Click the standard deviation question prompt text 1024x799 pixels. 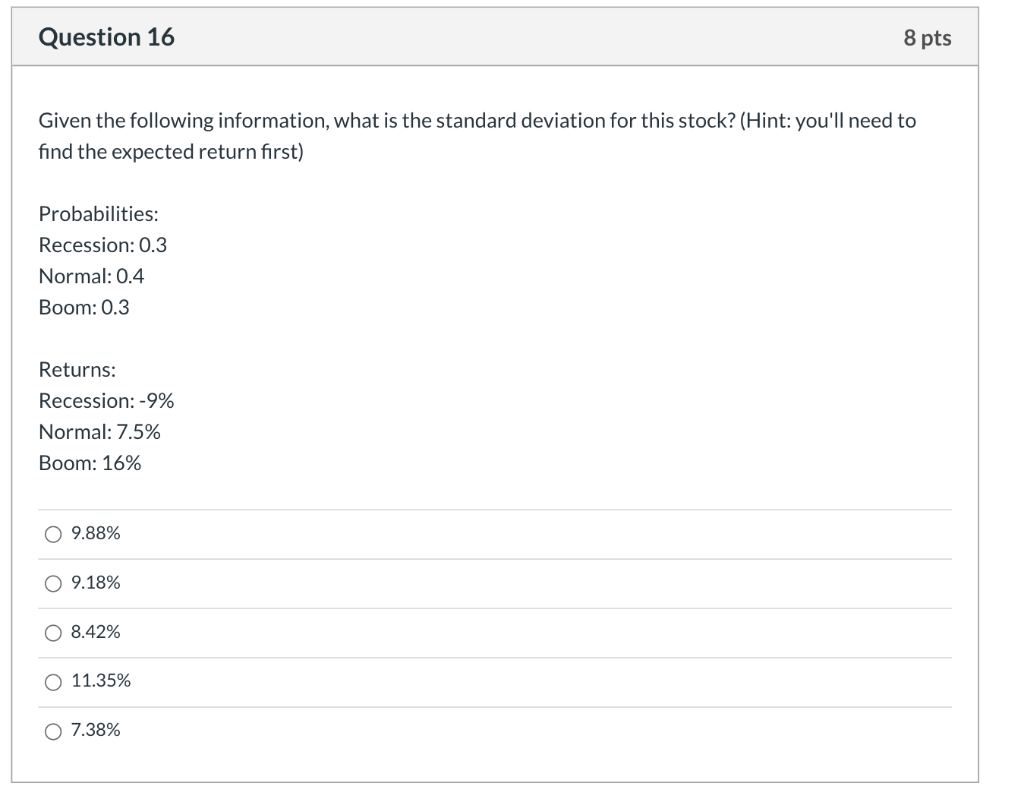pos(476,121)
